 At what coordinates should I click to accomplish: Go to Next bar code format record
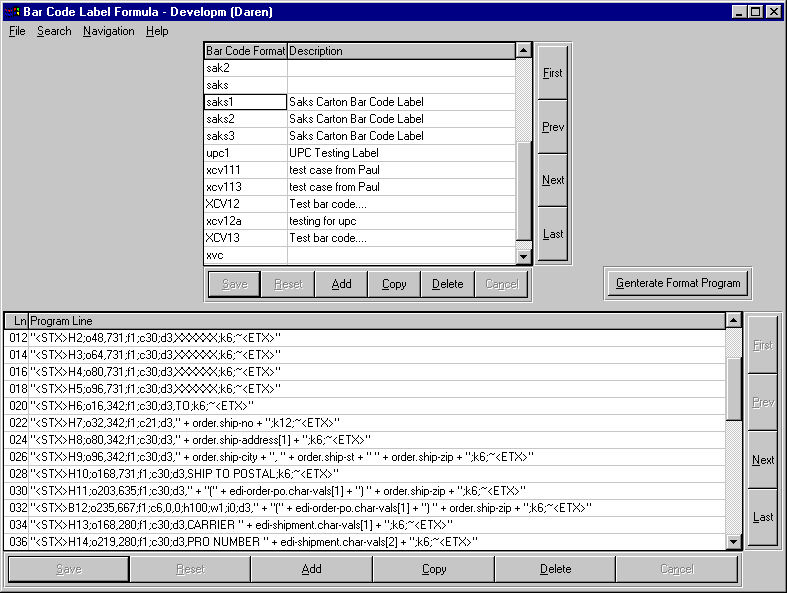(553, 181)
